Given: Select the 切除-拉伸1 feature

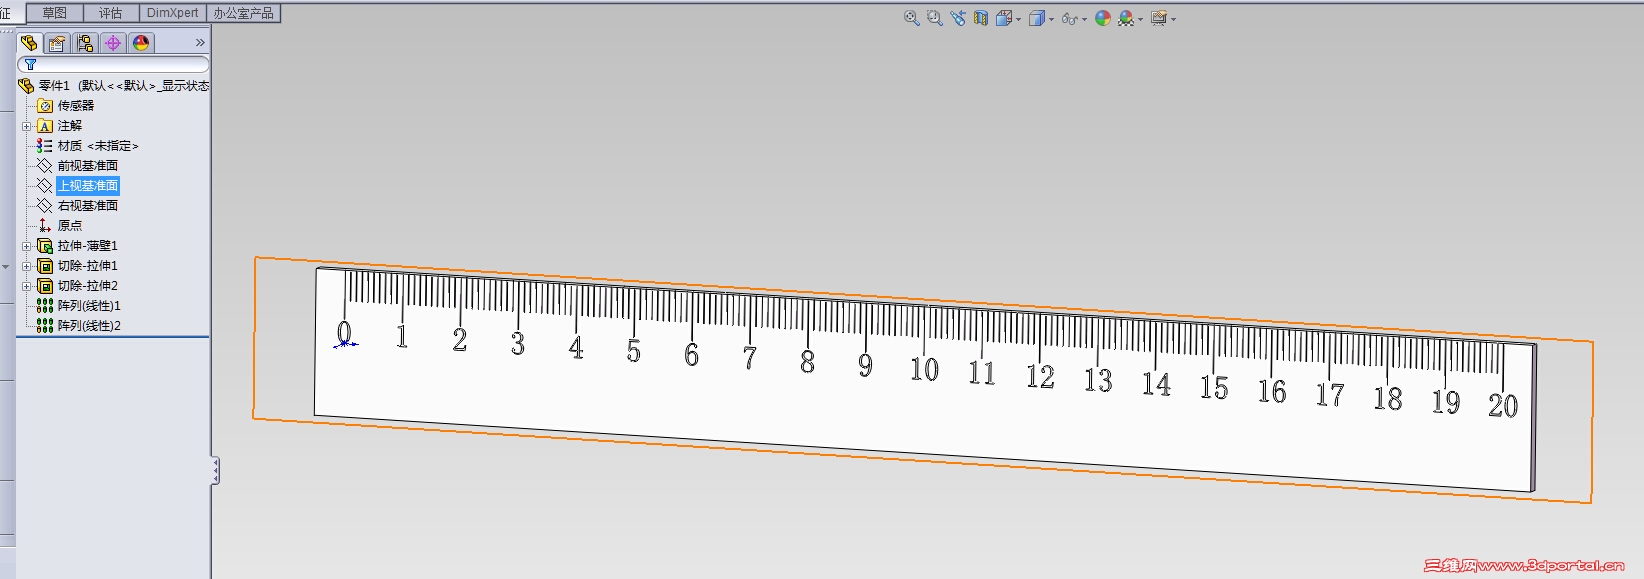Looking at the screenshot, I should tap(87, 266).
